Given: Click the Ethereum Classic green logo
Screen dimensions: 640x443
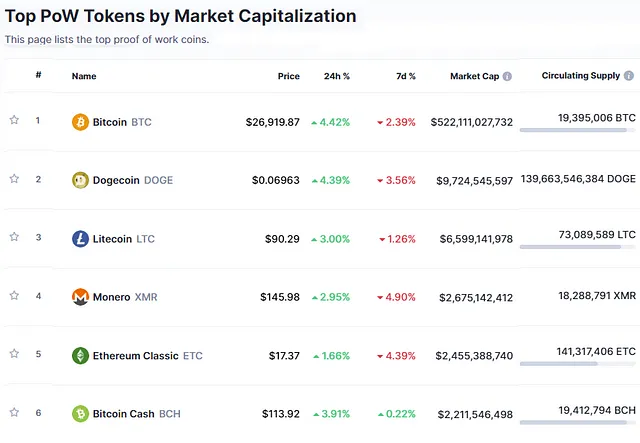Looking at the screenshot, I should coord(80,356).
